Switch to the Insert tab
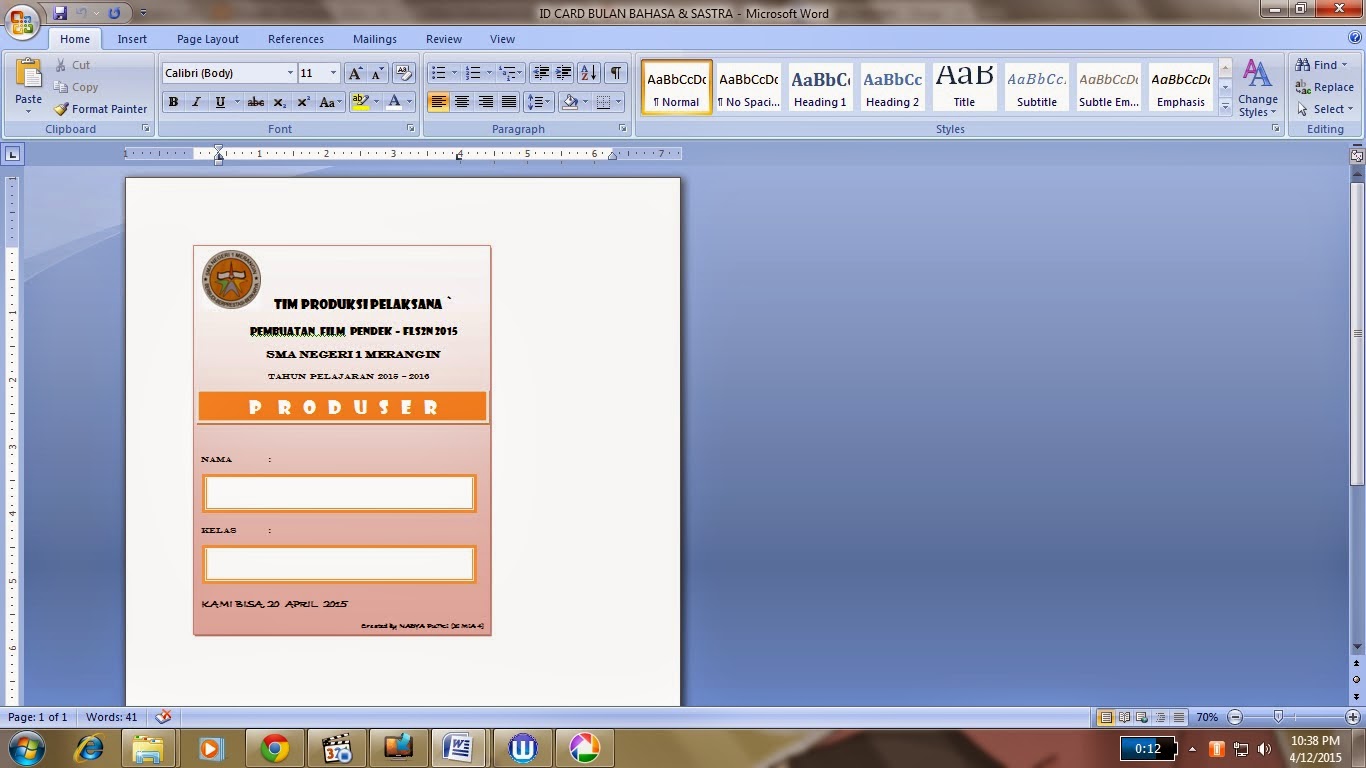The height and width of the screenshot is (768, 1366). coord(132,39)
